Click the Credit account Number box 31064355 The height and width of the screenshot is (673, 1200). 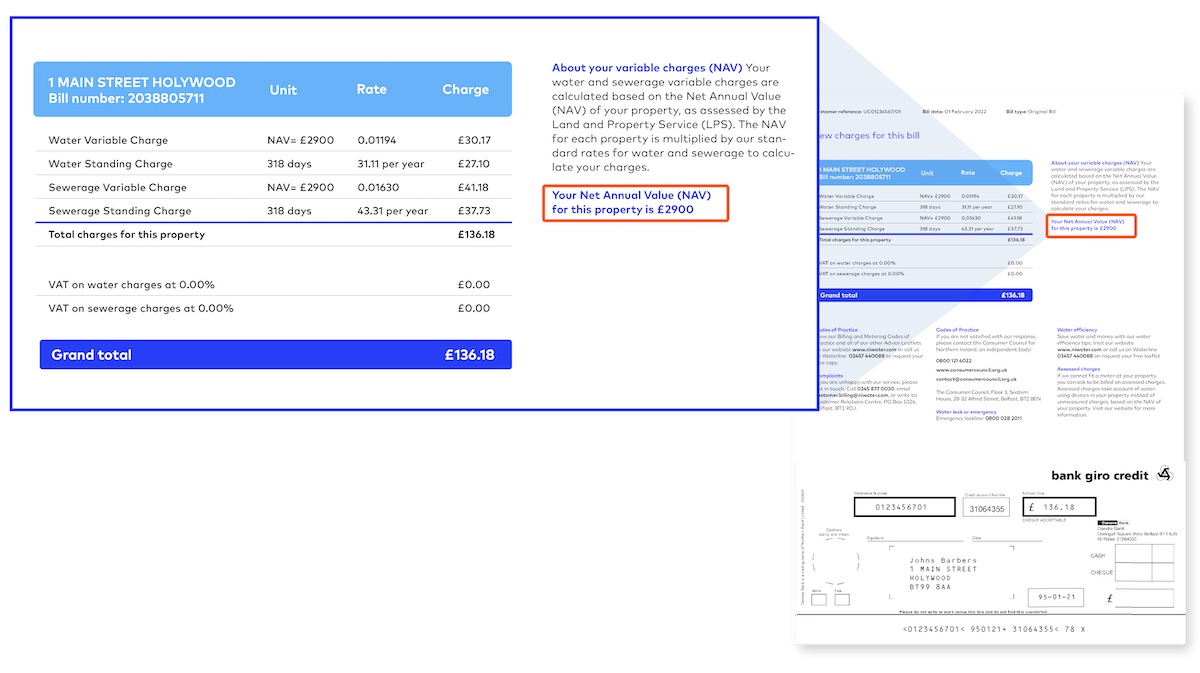click(987, 508)
